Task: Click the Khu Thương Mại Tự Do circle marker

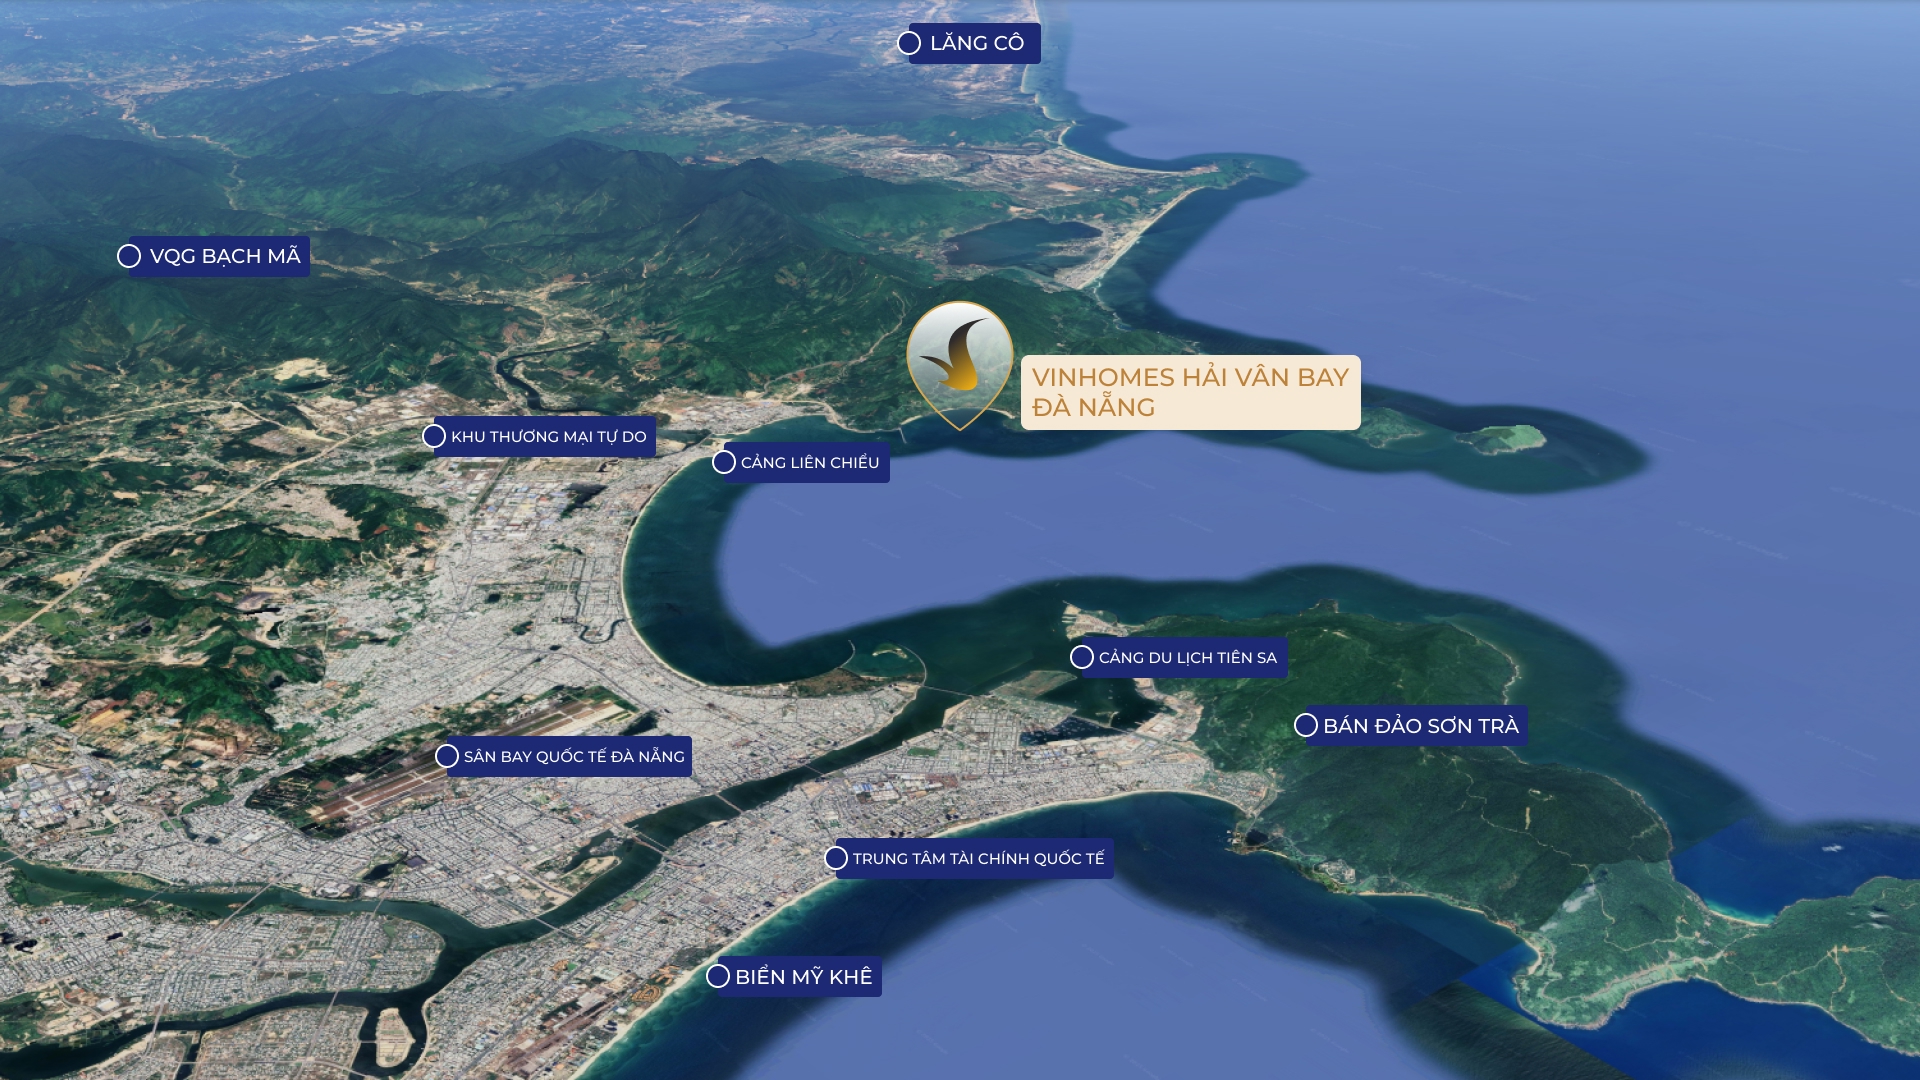Action: coord(434,436)
